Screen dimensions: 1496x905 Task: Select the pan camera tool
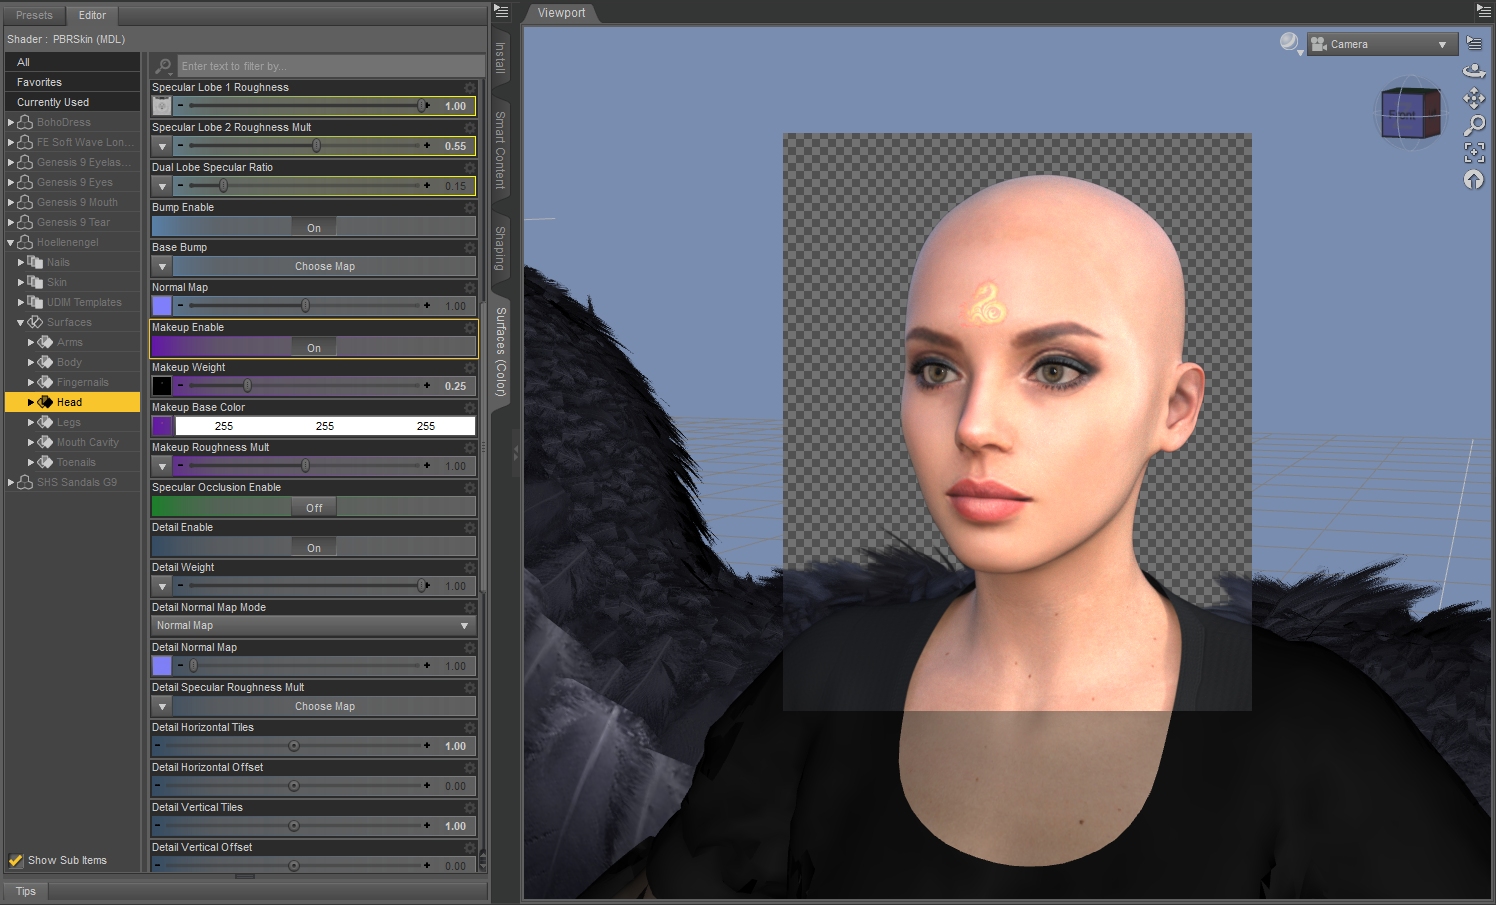(1474, 98)
